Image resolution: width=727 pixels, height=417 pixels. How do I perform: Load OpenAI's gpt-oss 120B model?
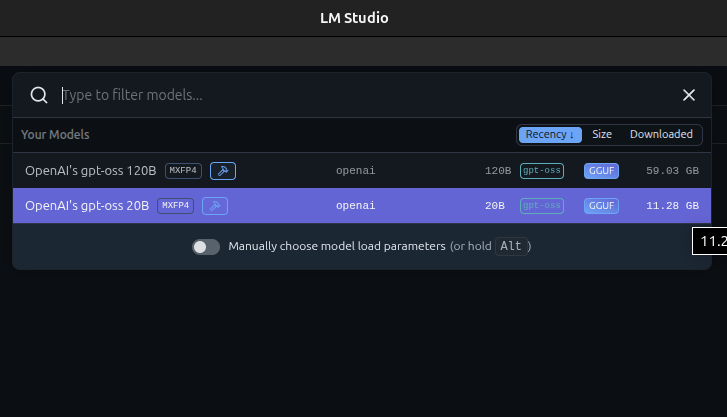[90, 171]
